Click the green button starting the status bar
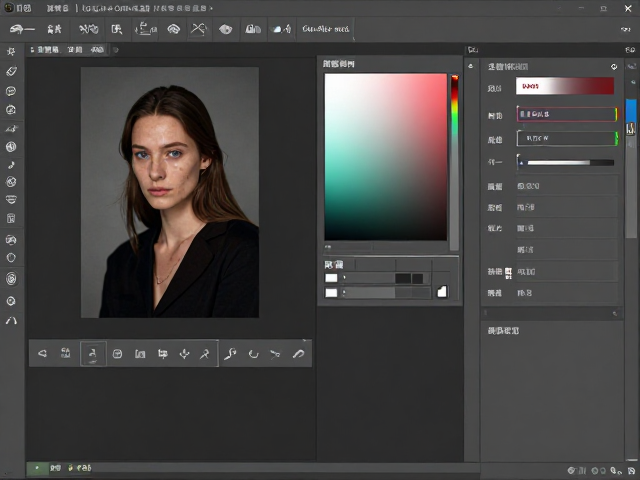The image size is (640, 480). pyautogui.click(x=37, y=468)
